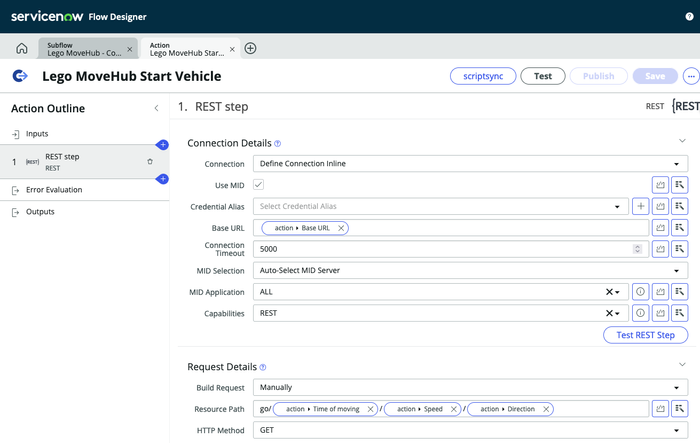Toggle scripting for Credential Alias
Viewport: 700px width, 443px height.
660,206
